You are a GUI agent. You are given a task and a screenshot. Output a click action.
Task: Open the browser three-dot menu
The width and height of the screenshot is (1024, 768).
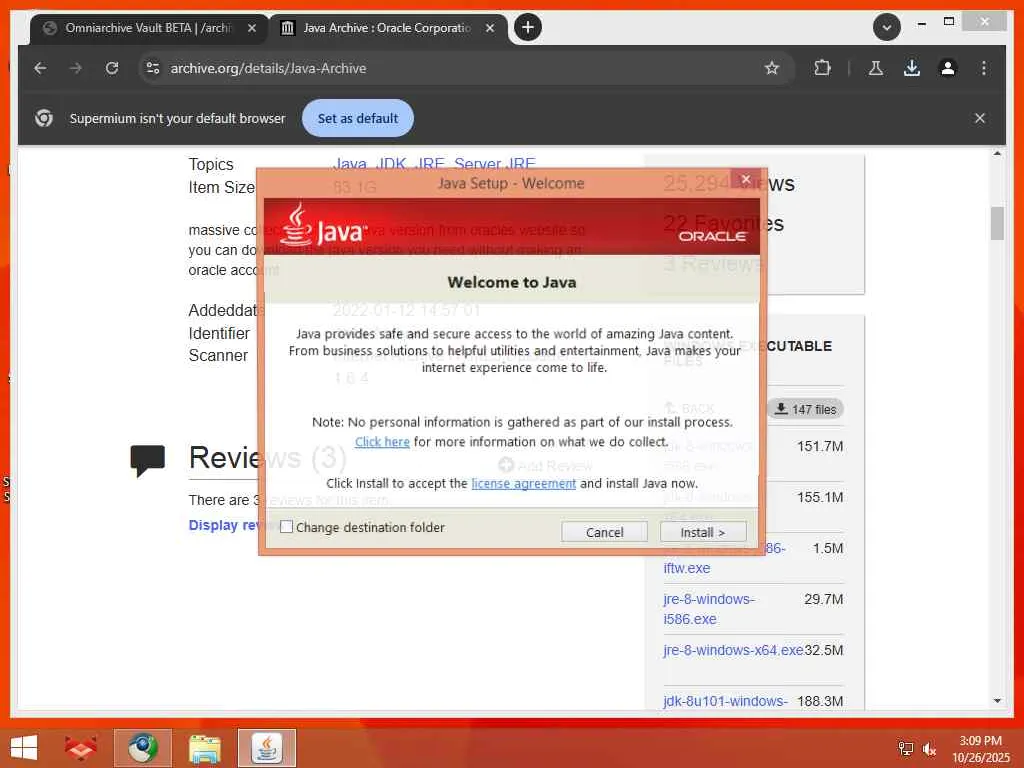984,68
